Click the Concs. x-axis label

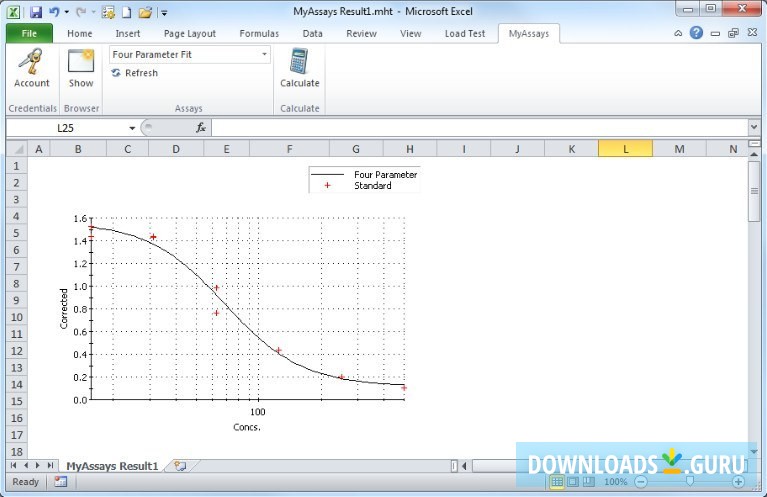pos(247,427)
